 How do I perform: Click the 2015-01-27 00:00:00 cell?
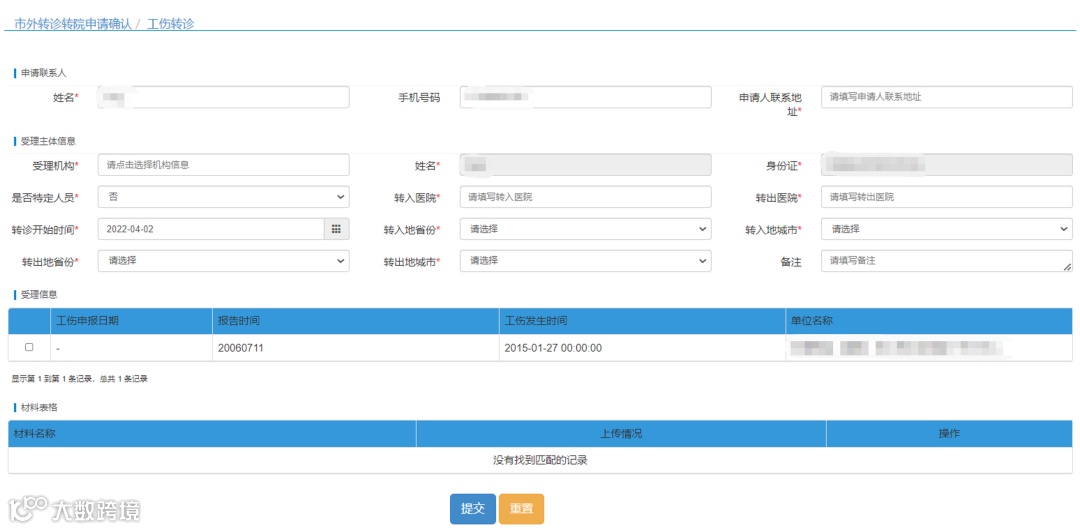642,348
